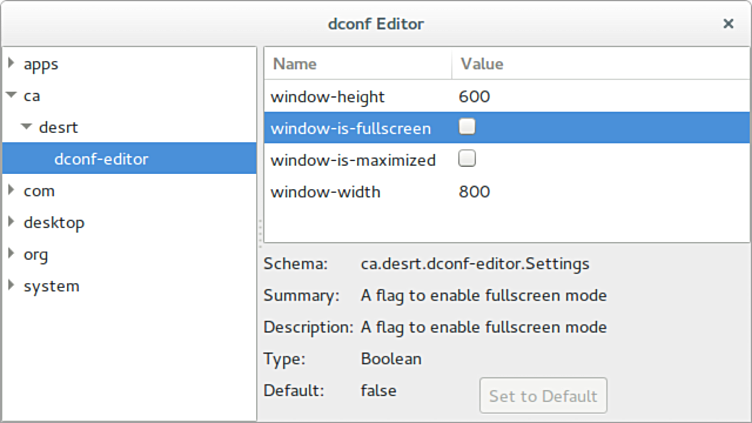Viewport: 752px width, 423px height.
Task: Collapse the desrt subfolder arrow
Action: tap(26, 127)
